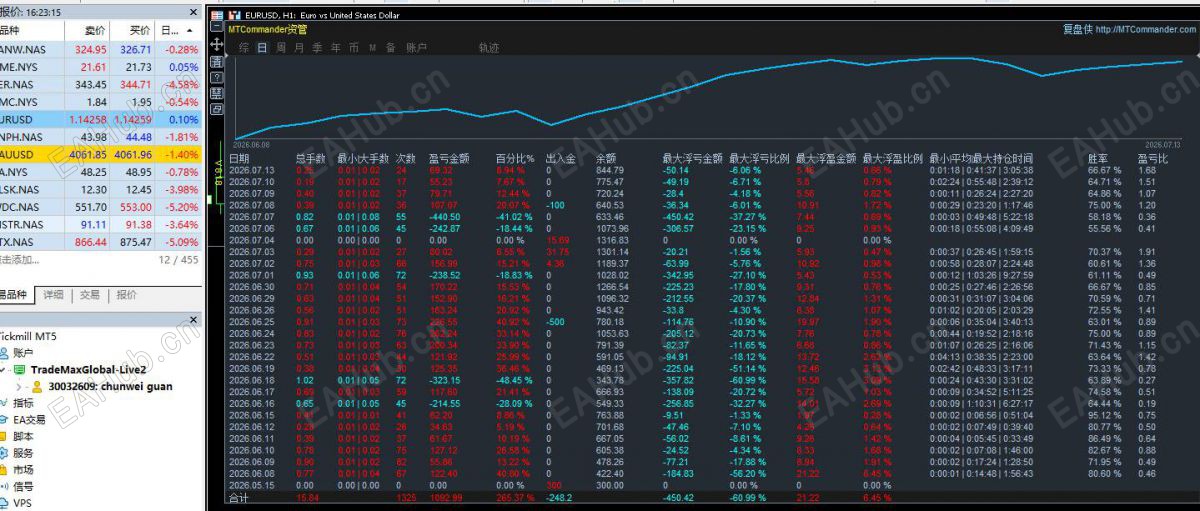Switch to the 详细 tab in Market Watch
The width and height of the screenshot is (1200, 511).
coord(52,295)
